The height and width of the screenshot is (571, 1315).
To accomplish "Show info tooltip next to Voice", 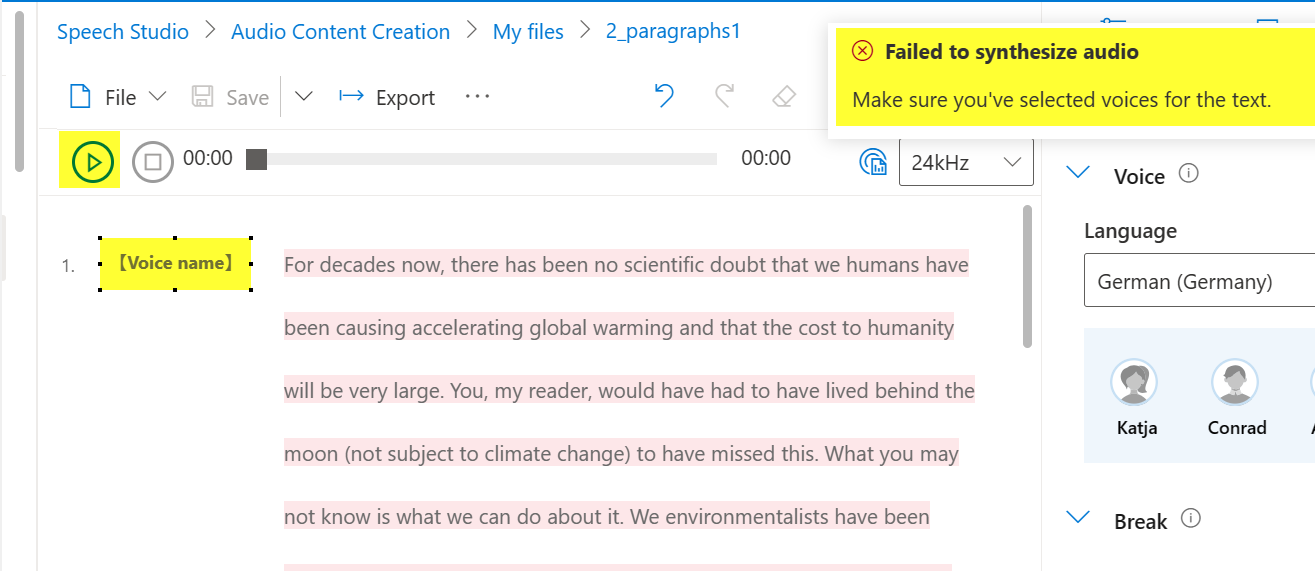I will point(1189,174).
